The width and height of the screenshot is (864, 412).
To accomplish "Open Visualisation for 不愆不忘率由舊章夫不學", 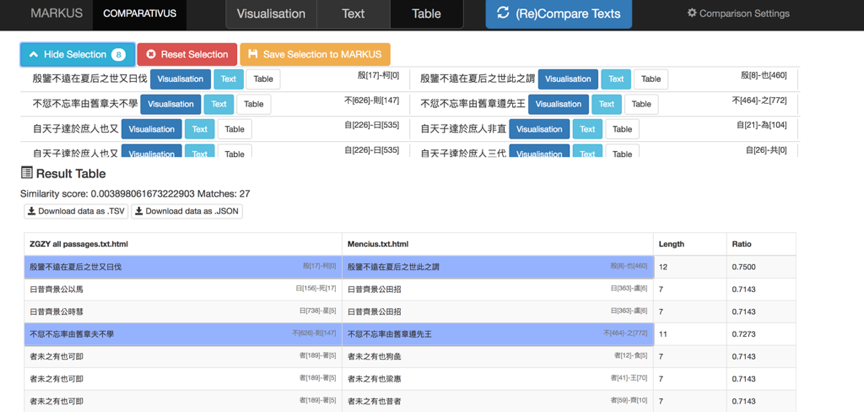I will 171,104.
